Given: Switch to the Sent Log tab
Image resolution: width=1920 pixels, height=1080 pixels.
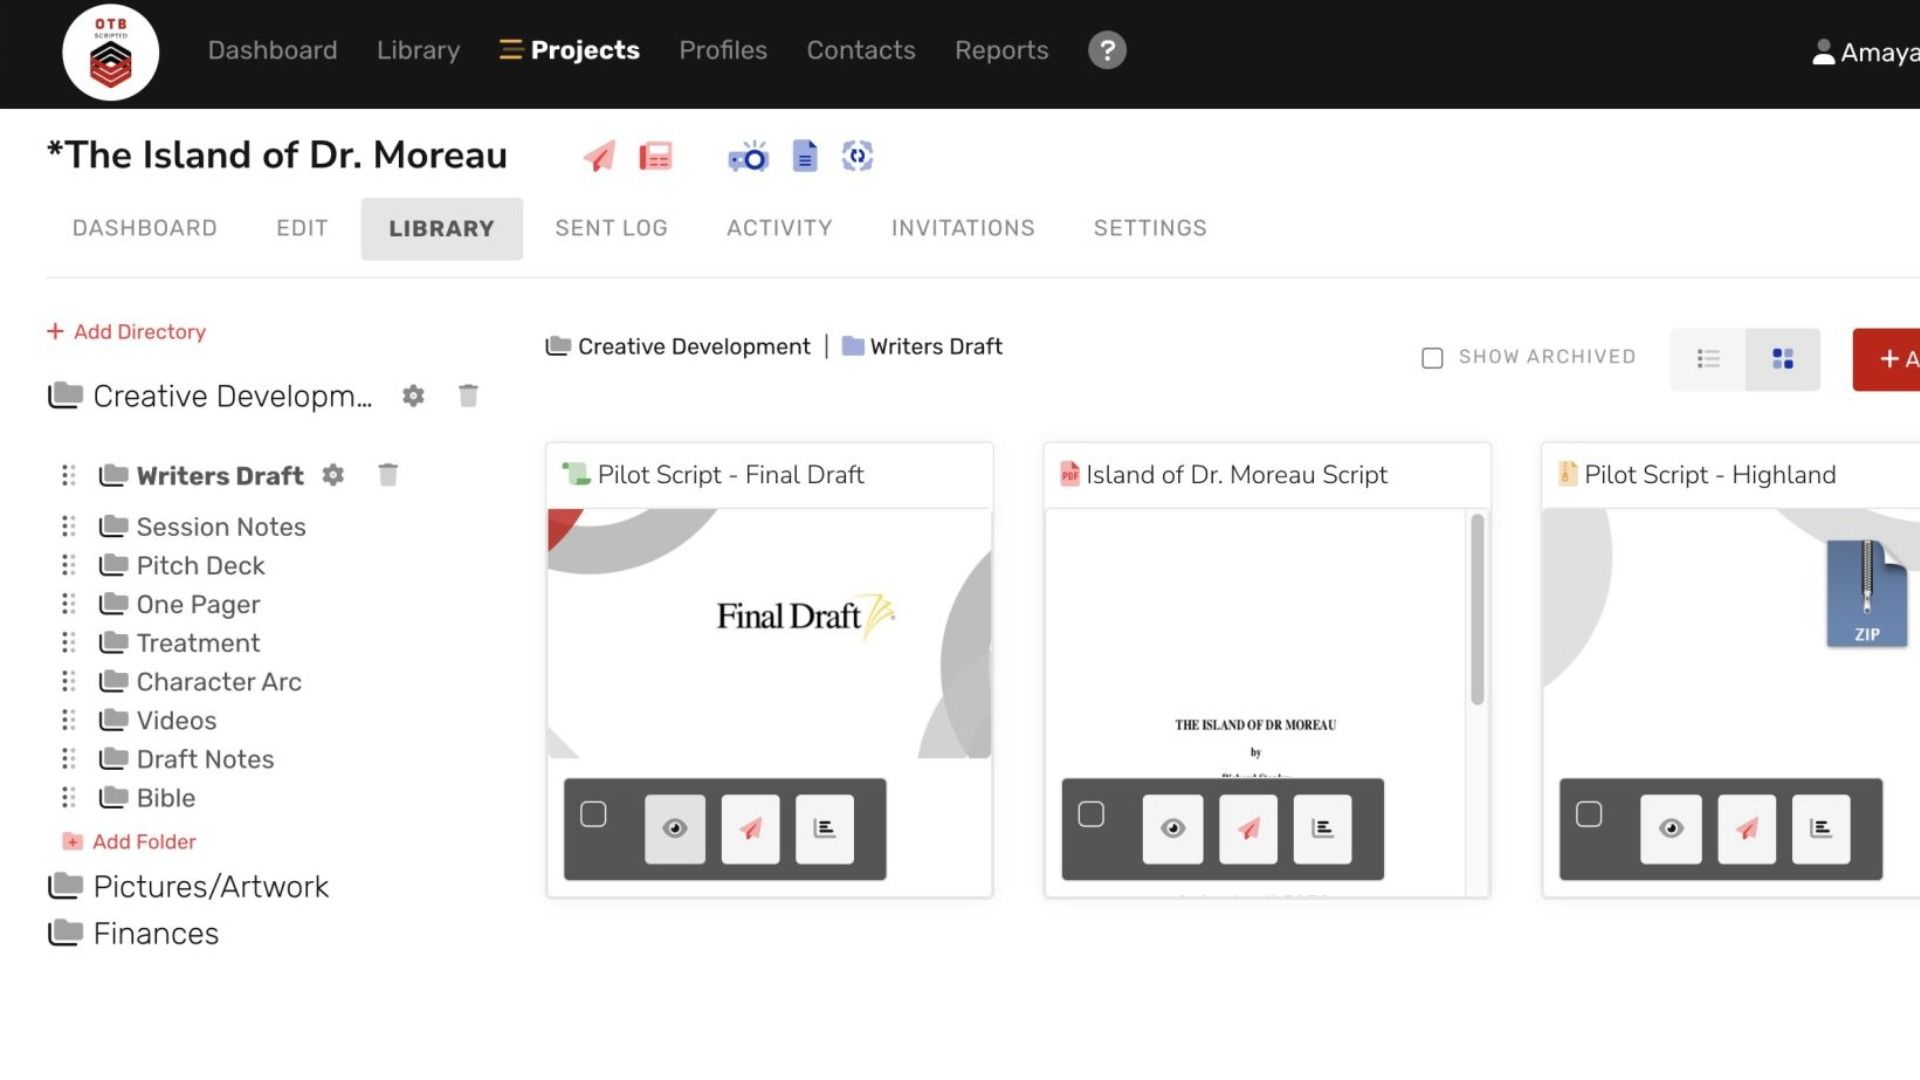Looking at the screenshot, I should pos(611,228).
